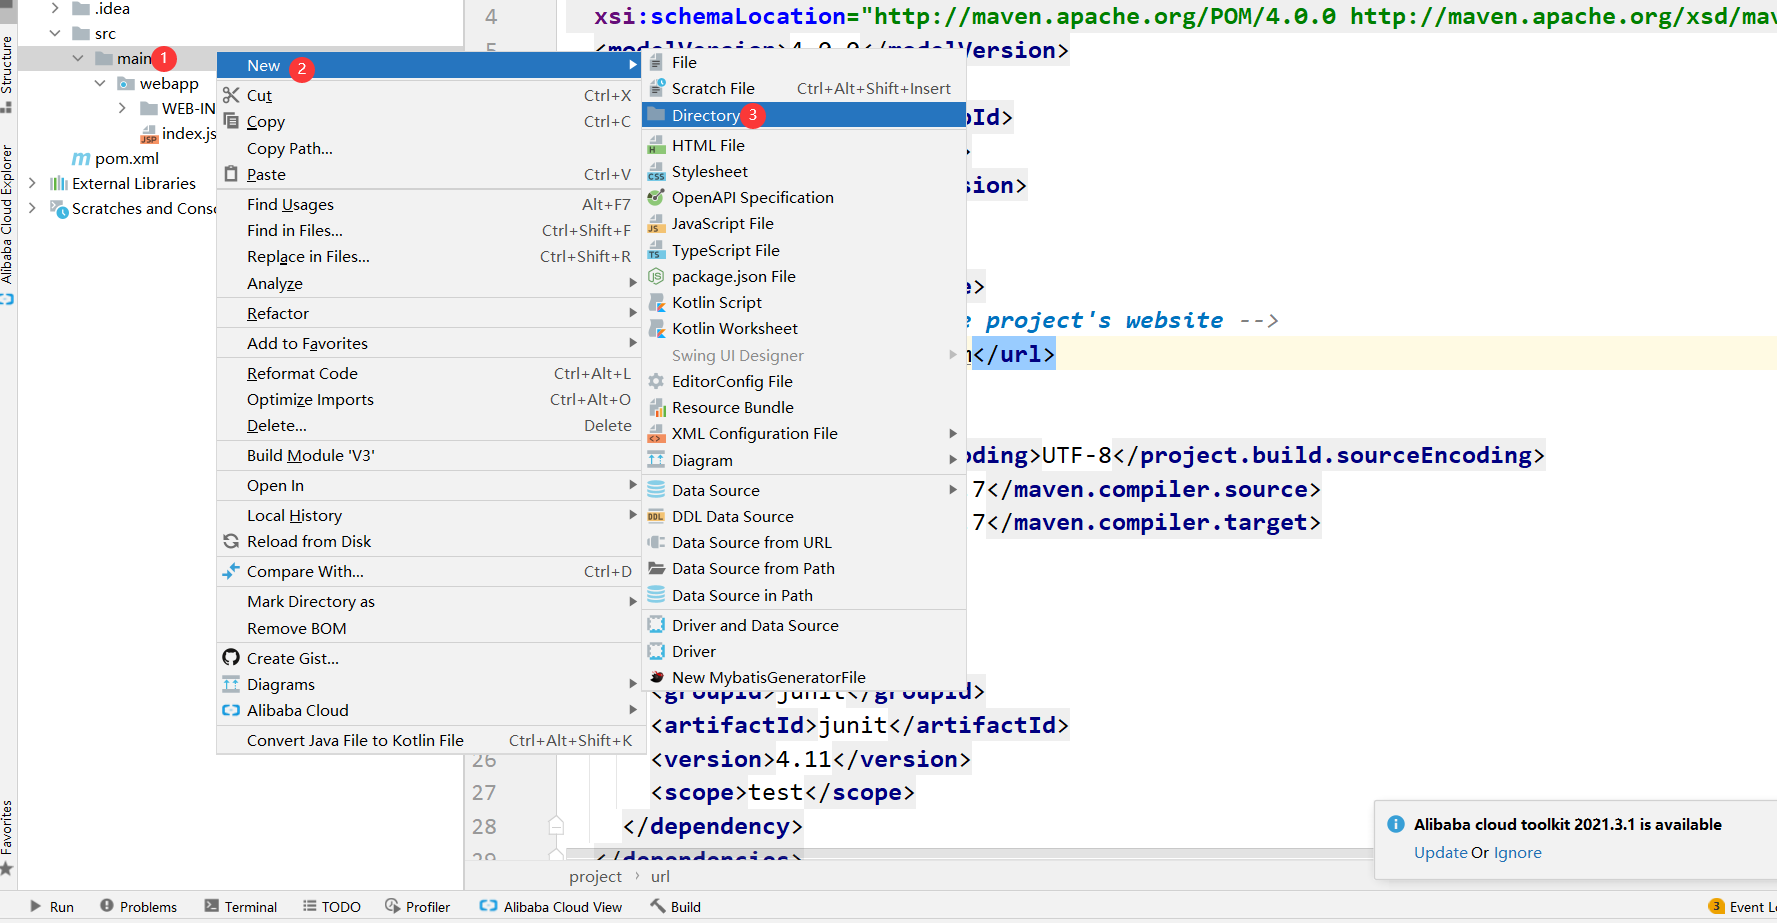Click the 'project' breadcrumb in editor
1777x923 pixels.
[x=595, y=877]
